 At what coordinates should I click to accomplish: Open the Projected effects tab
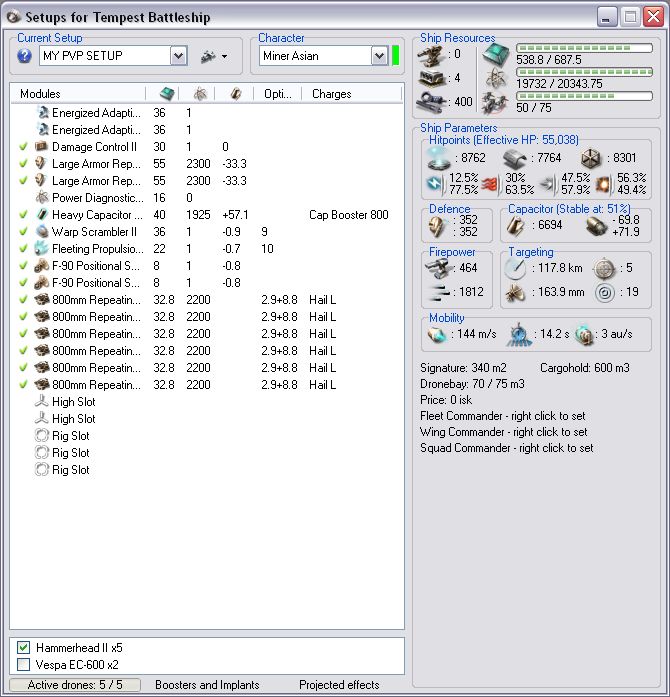coord(339,685)
